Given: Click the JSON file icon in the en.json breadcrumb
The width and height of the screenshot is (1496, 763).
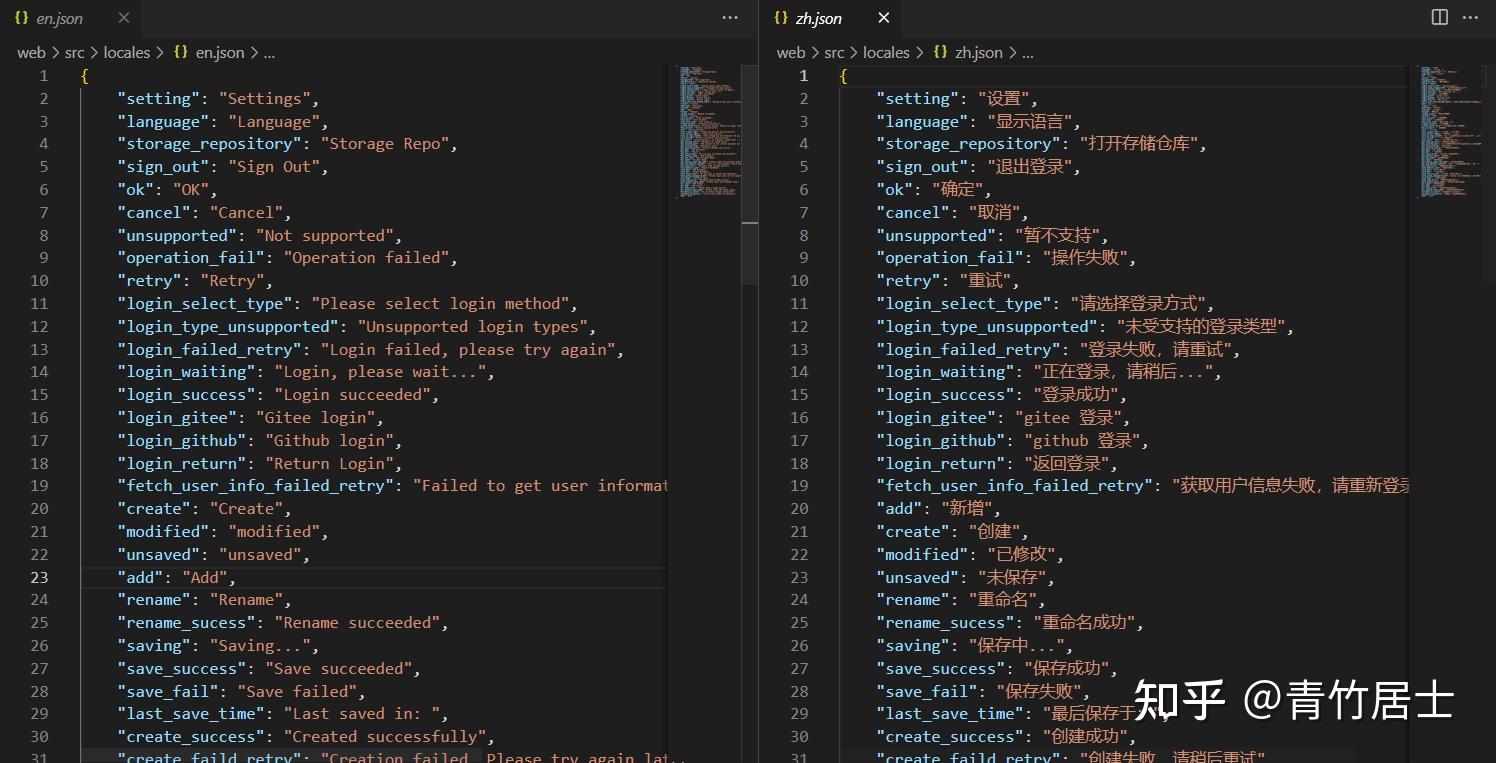Looking at the screenshot, I should tap(181, 52).
